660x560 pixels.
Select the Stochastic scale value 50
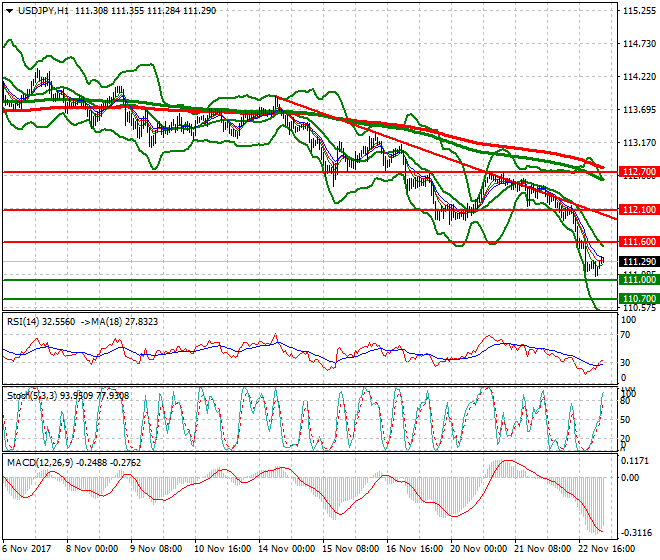tap(625, 420)
